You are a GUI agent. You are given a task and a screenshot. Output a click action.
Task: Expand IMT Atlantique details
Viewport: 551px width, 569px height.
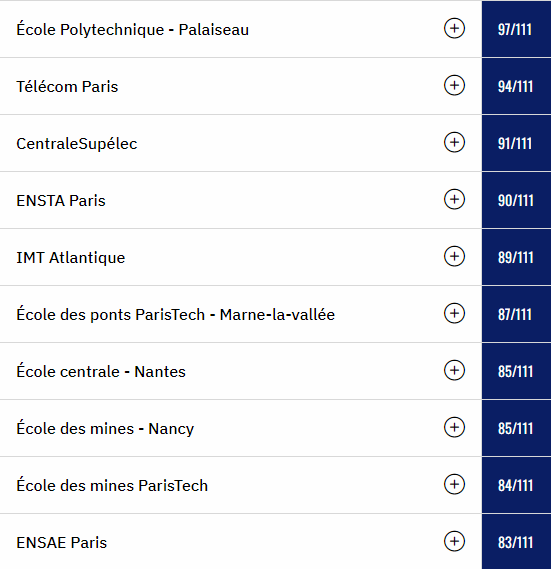pos(454,256)
